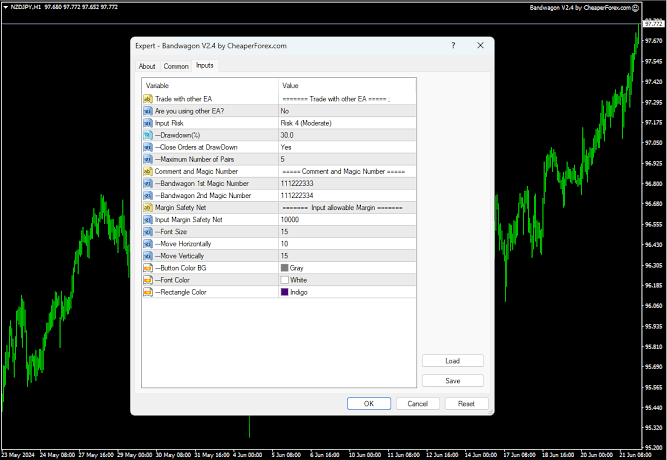Click the icon beside Input Risk
Viewport: 667px width, 460px height.
pyautogui.click(x=148, y=123)
